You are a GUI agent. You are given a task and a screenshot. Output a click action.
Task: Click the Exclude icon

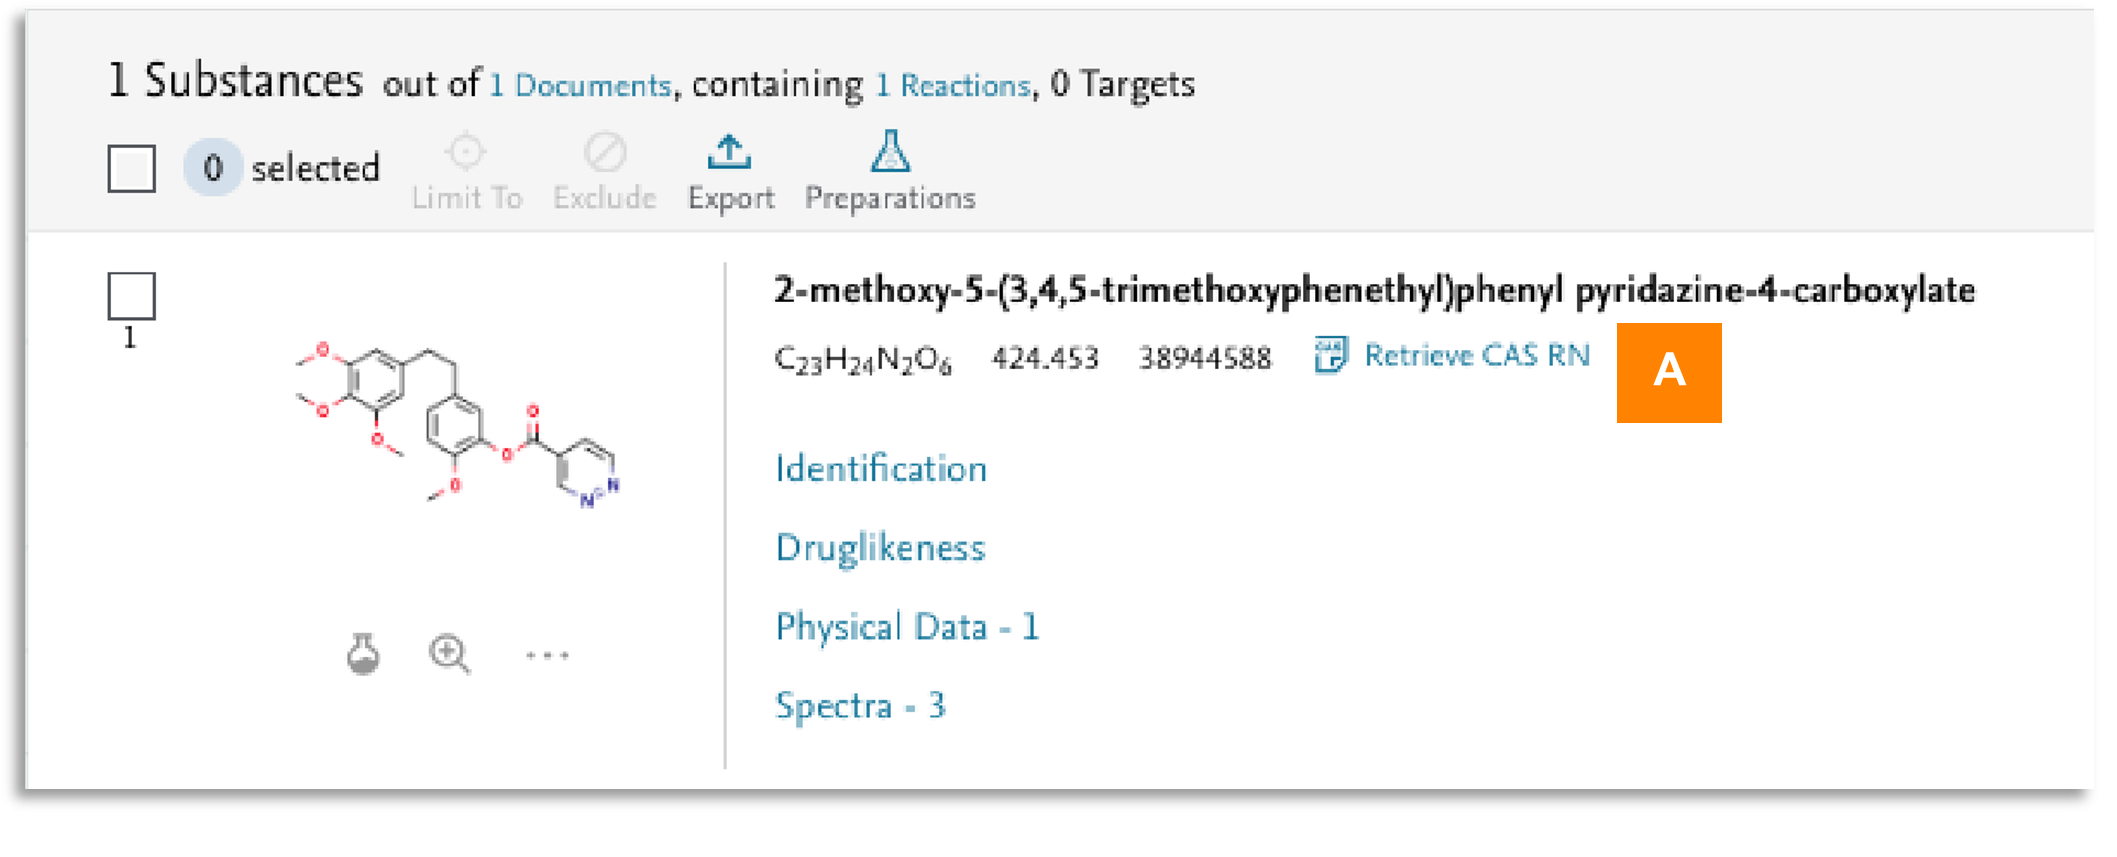pyautogui.click(x=605, y=153)
